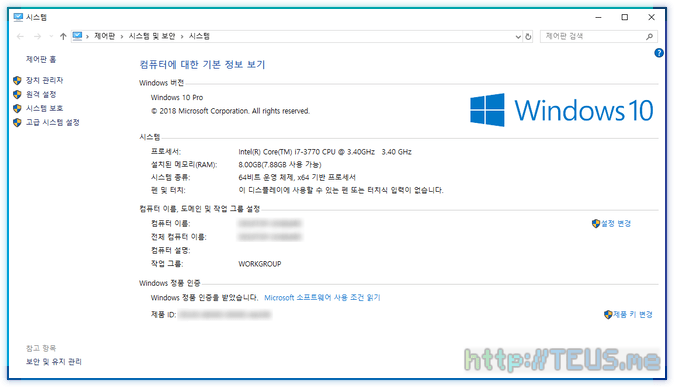The height and width of the screenshot is (387, 674).
Task: Click the search magnifier icon
Action: click(649, 37)
